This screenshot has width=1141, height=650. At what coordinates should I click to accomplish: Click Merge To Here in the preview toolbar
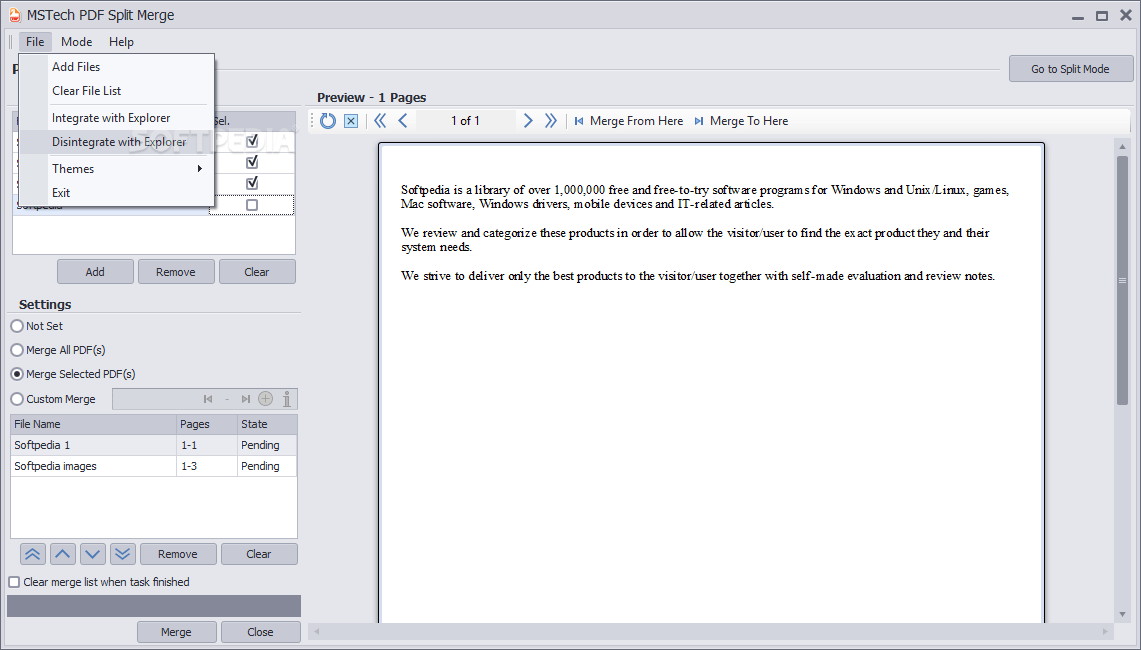(741, 121)
